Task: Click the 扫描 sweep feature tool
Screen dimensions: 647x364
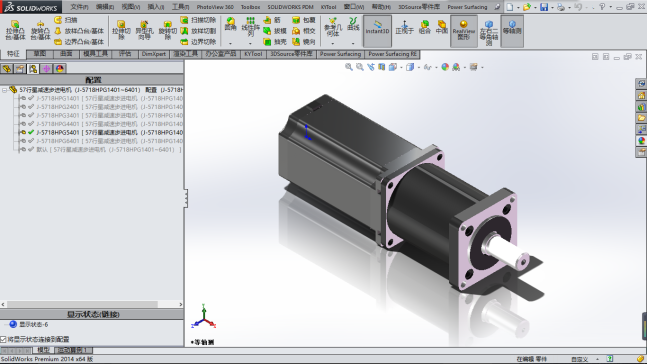Action: pyautogui.click(x=66, y=20)
